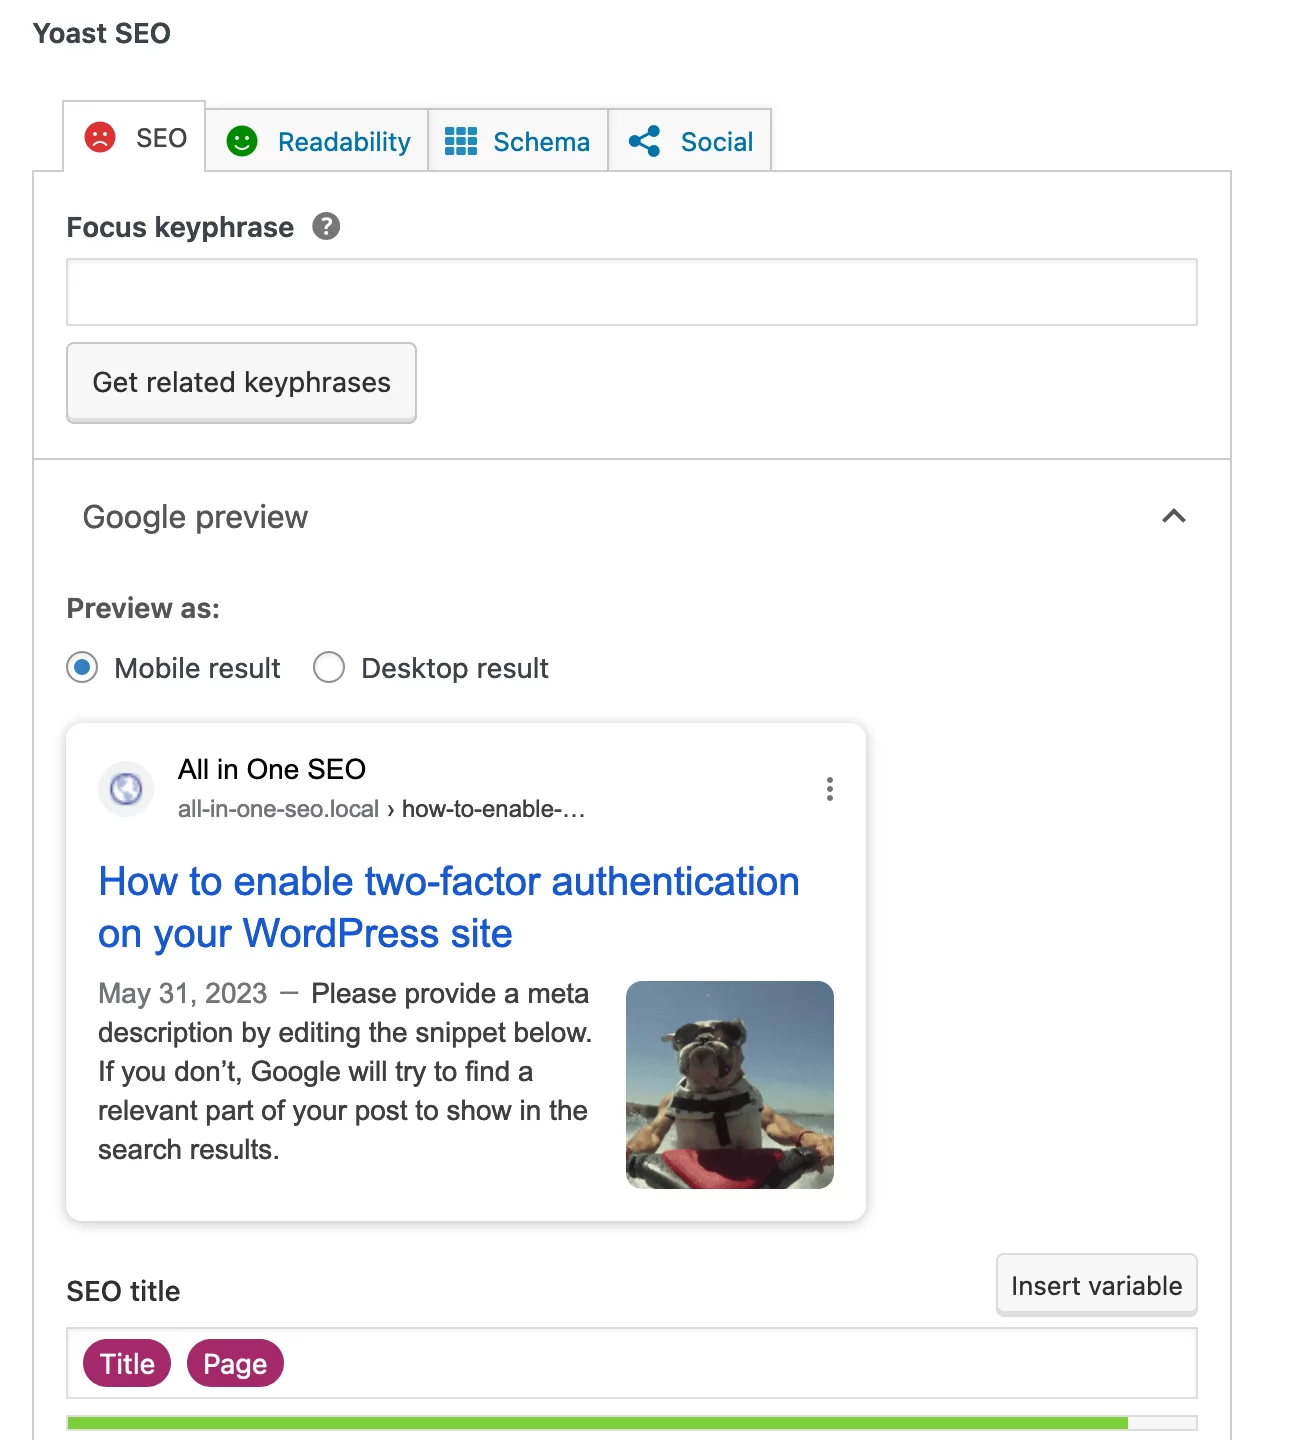Image resolution: width=1306 pixels, height=1440 pixels.
Task: Click the blue preview title link
Action: pyautogui.click(x=449, y=907)
